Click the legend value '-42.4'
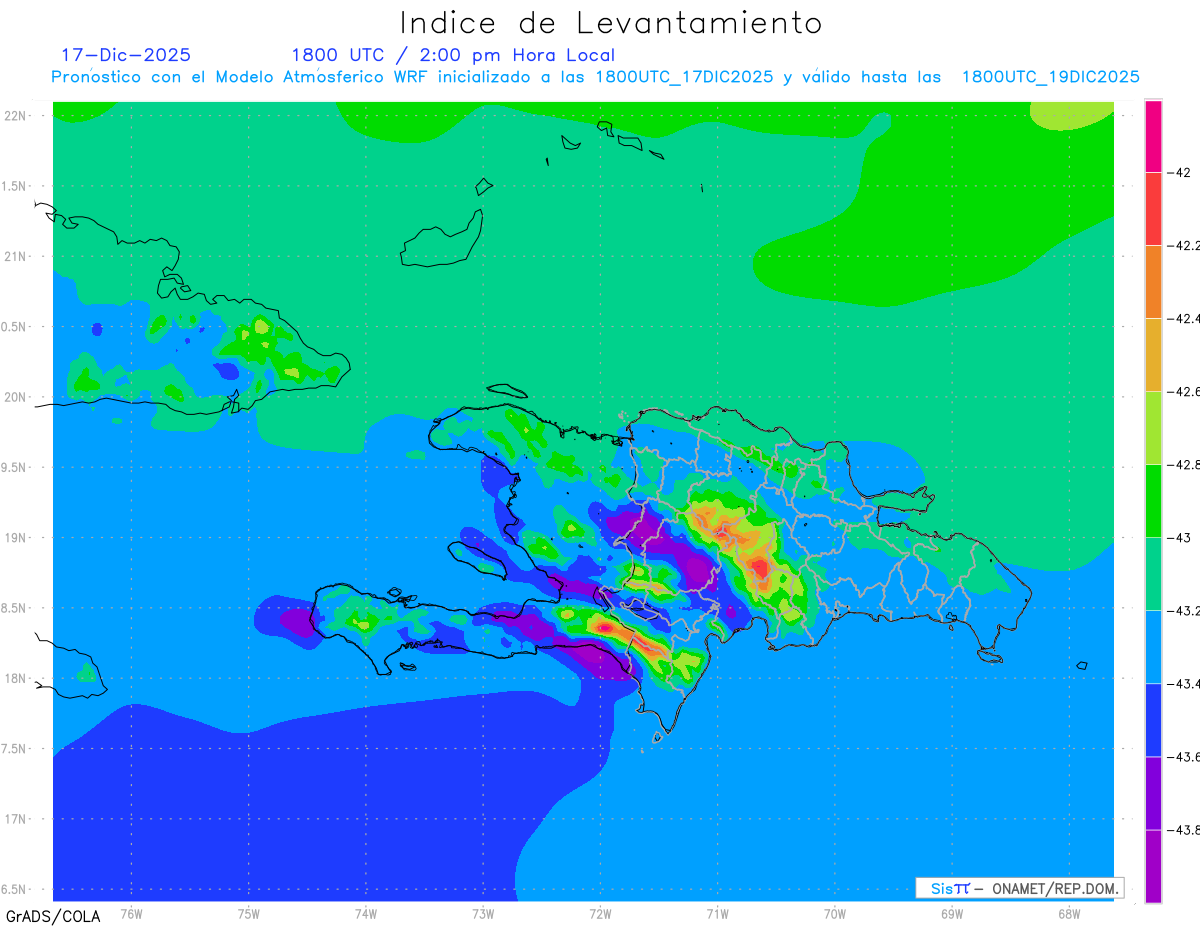The width and height of the screenshot is (1200, 927). click(x=1184, y=318)
